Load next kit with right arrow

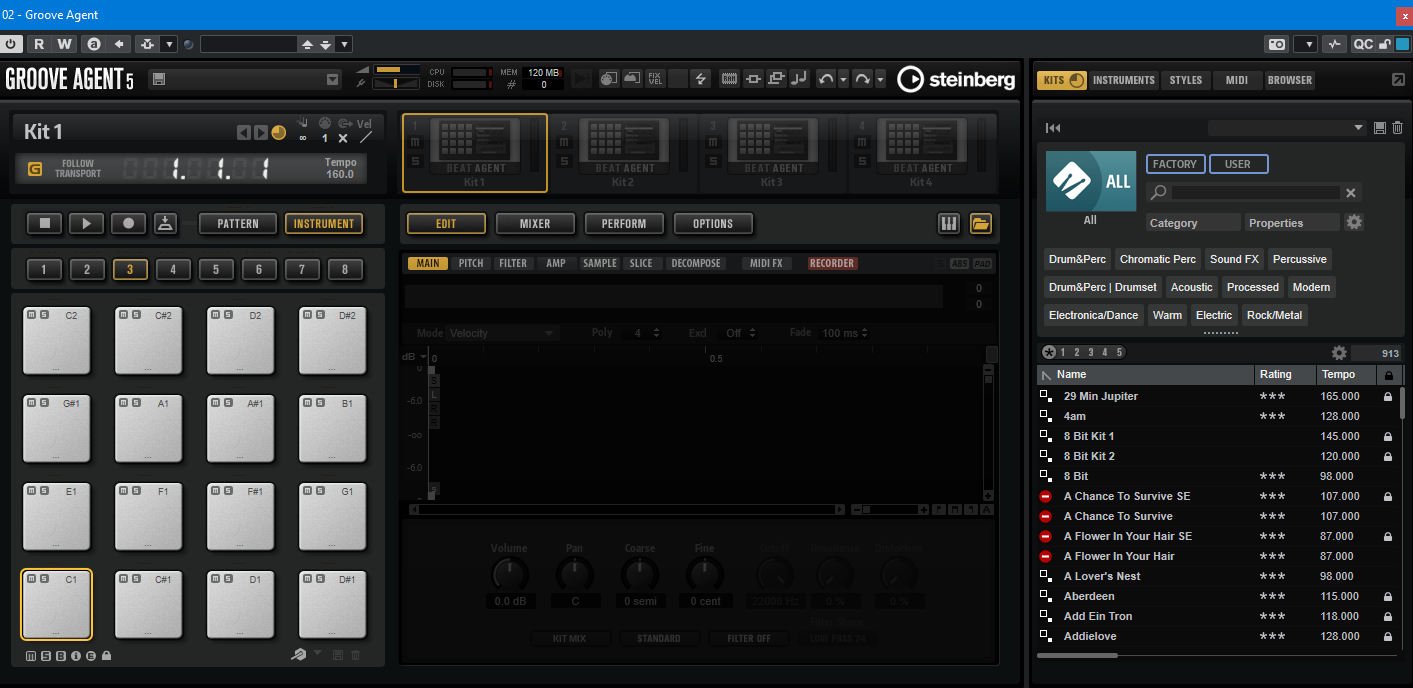[260, 132]
